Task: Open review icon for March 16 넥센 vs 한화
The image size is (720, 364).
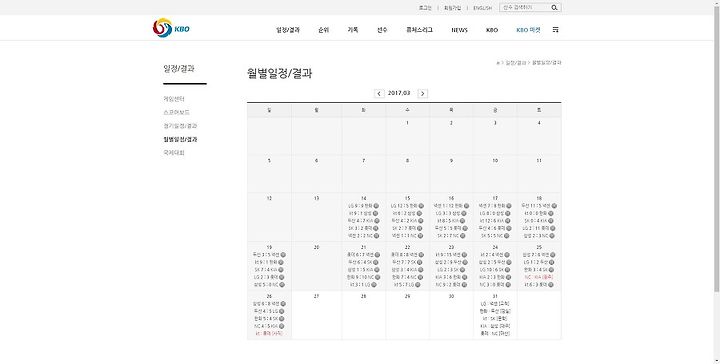Action: 466,206
